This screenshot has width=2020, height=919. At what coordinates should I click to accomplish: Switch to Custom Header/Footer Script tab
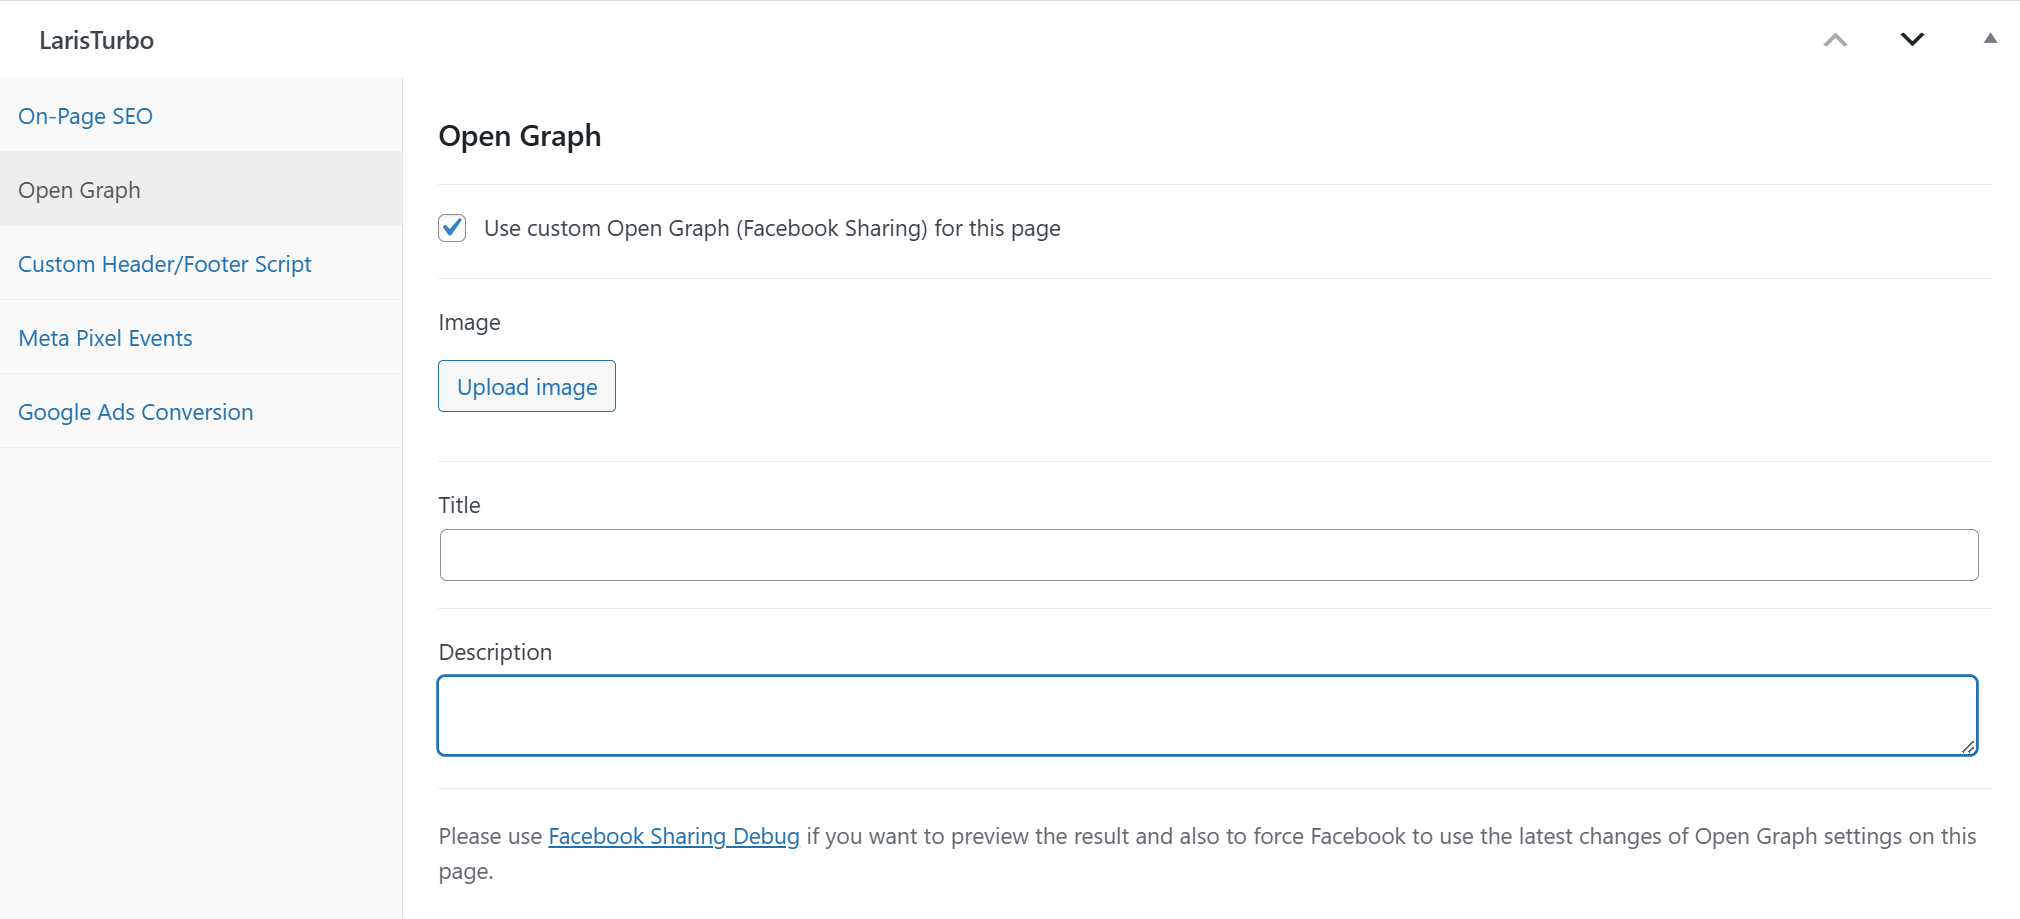[165, 264]
